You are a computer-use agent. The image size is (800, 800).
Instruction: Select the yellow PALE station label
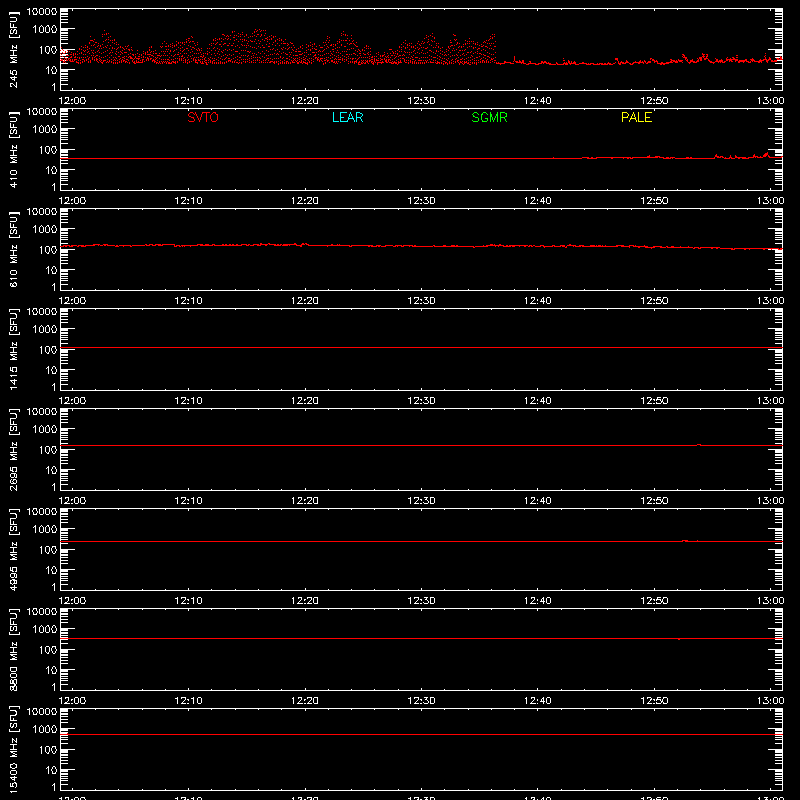pyautogui.click(x=636, y=117)
